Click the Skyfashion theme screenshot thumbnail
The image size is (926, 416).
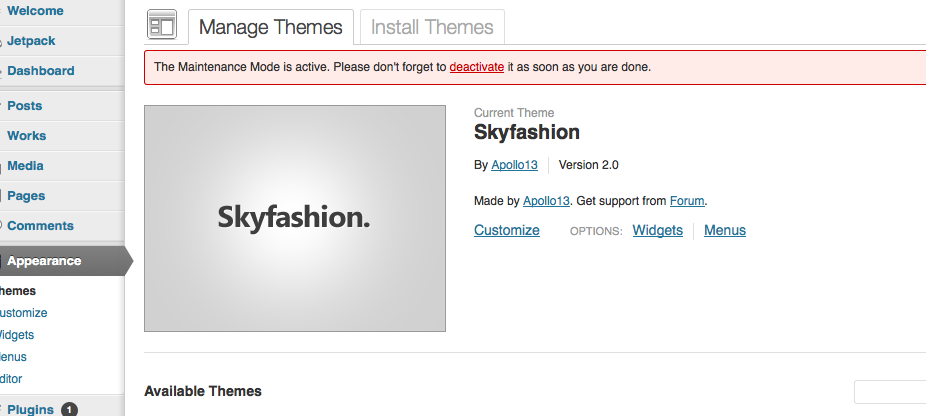pos(295,219)
